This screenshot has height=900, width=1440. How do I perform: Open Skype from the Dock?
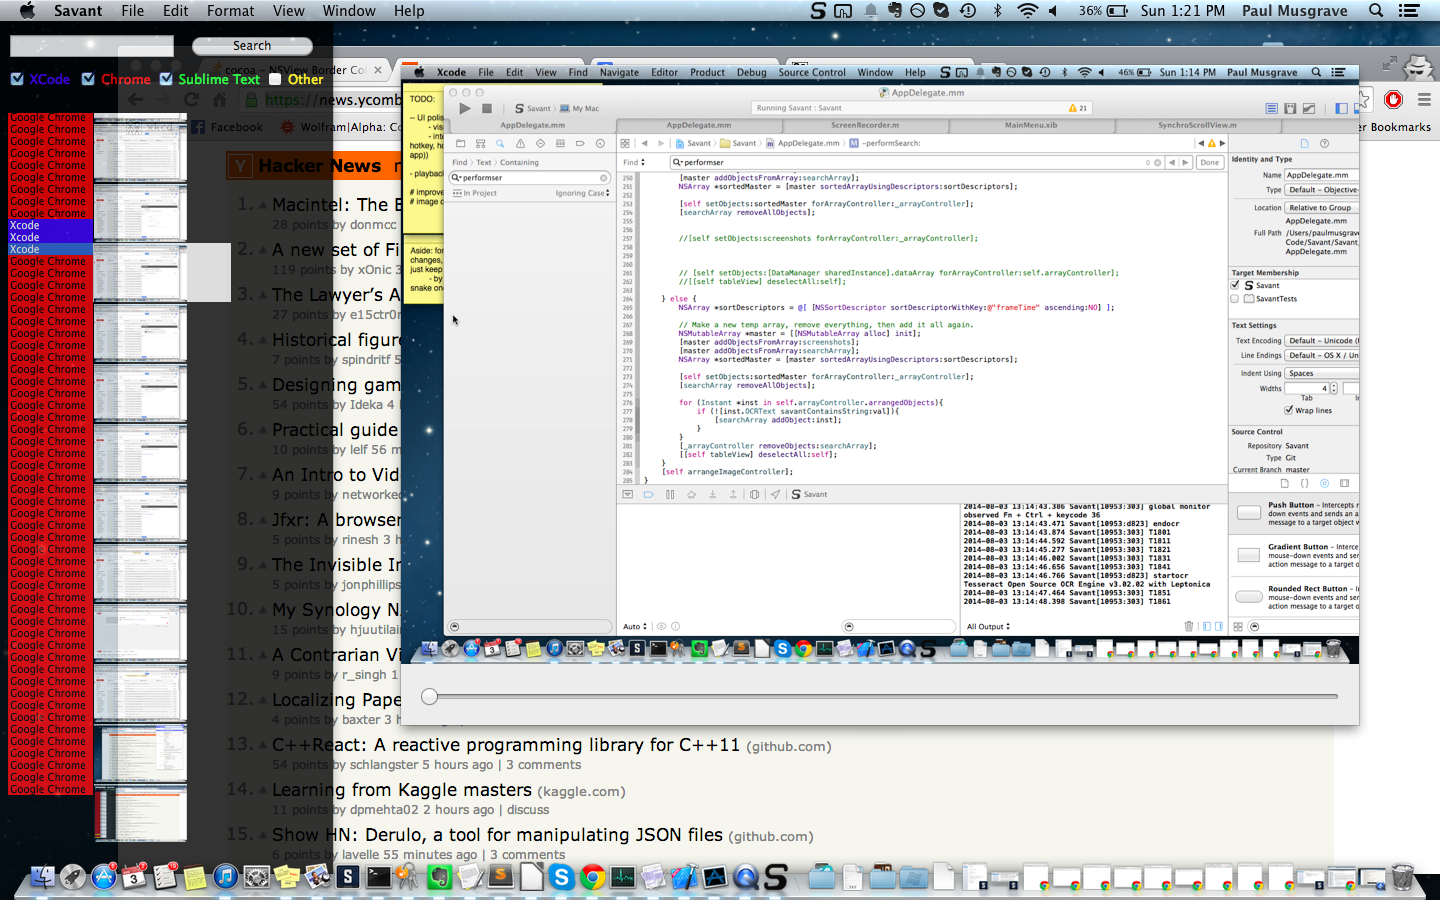coord(562,877)
